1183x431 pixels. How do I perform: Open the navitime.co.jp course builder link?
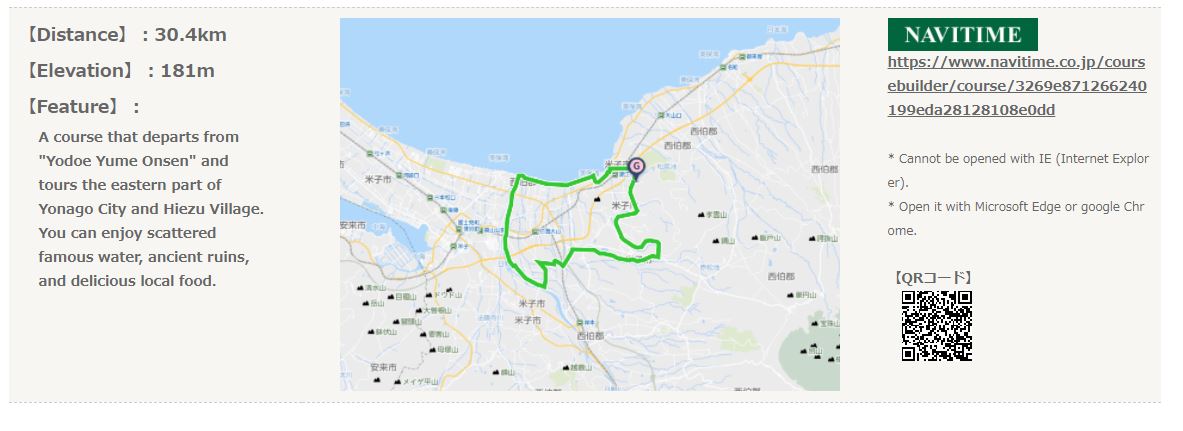(x=1017, y=86)
